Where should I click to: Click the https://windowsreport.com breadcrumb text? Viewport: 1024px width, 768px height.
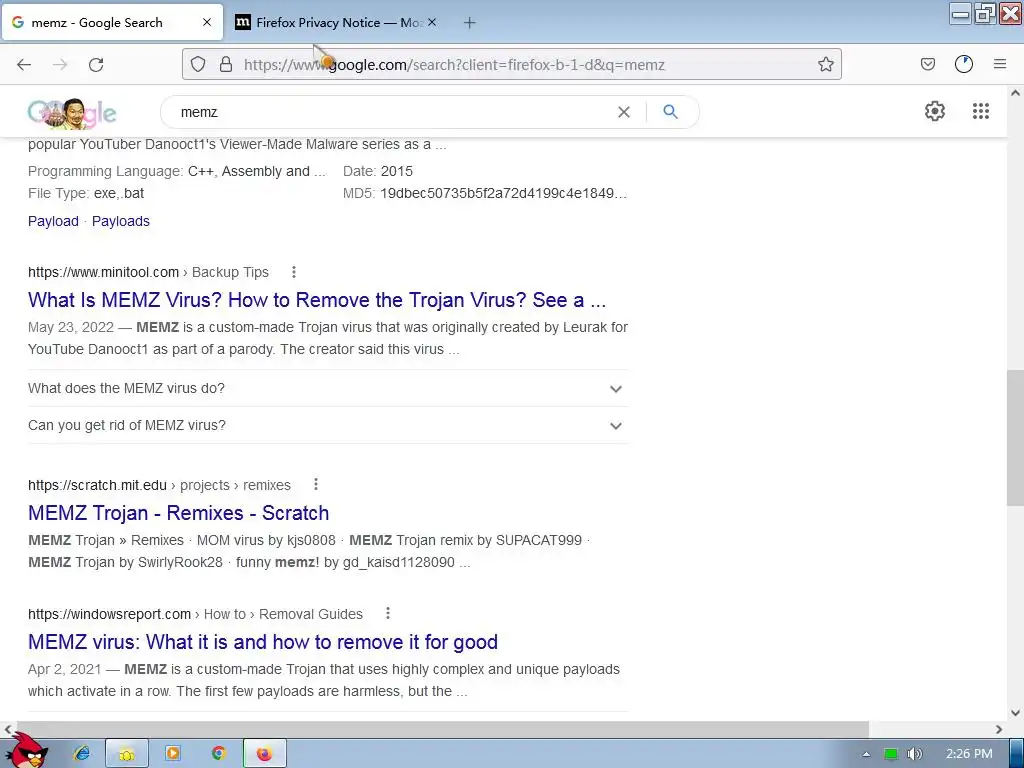click(x=109, y=615)
